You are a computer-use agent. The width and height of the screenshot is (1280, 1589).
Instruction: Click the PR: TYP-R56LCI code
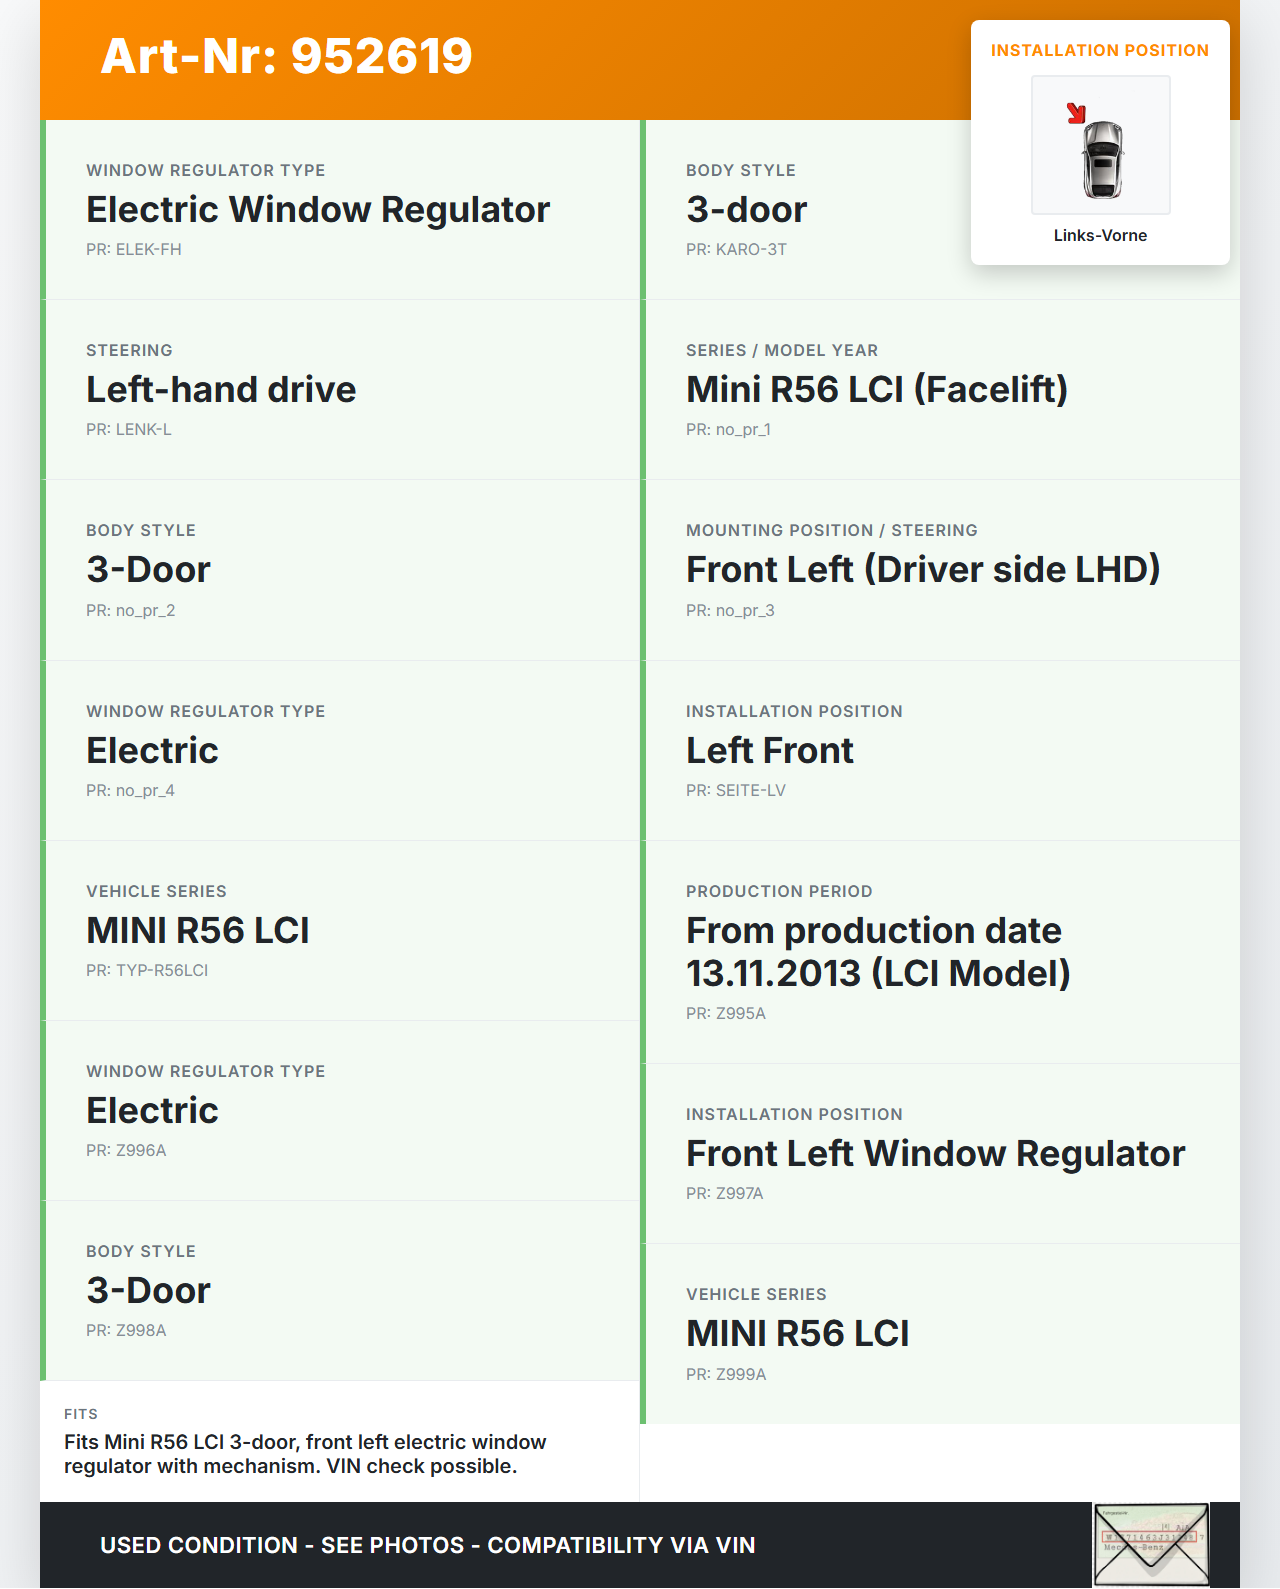pyautogui.click(x=147, y=971)
